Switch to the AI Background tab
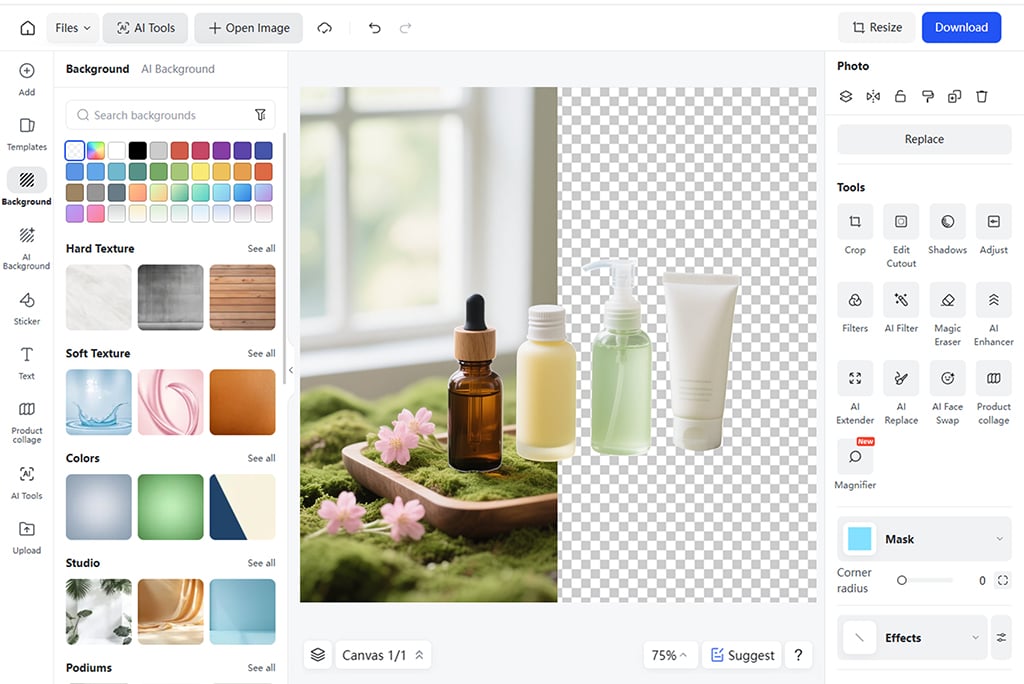Screen dimensions: 1024x684 (x=178, y=69)
